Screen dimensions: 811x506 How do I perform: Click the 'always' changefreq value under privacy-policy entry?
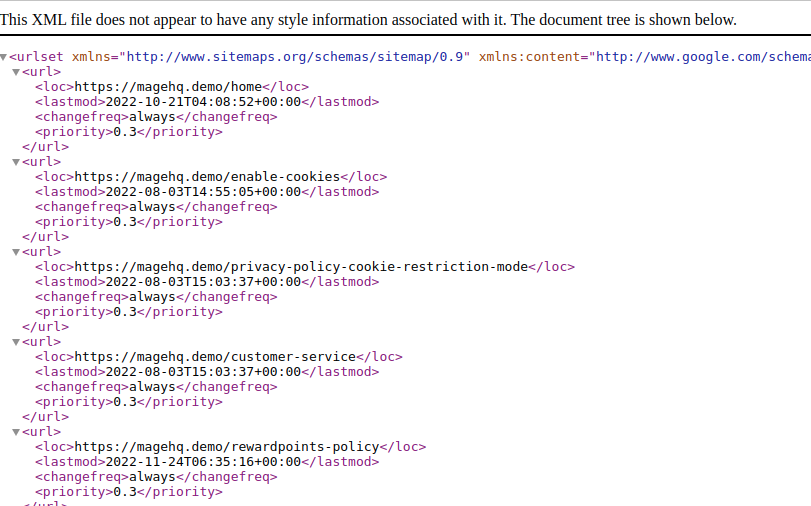[x=152, y=296]
